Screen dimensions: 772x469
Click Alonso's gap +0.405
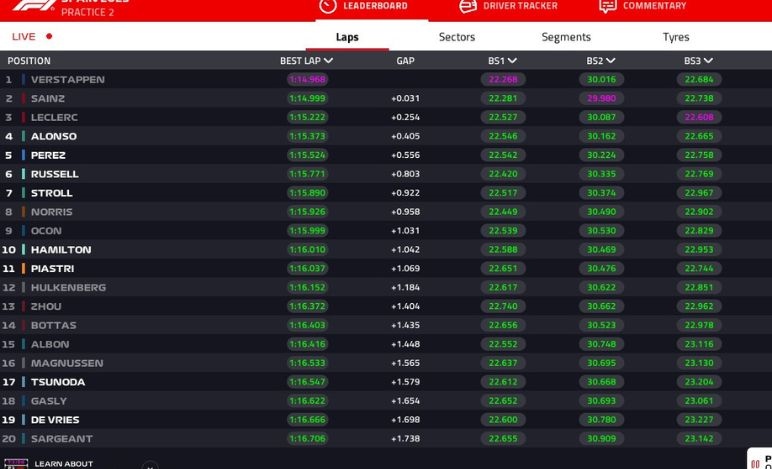click(x=405, y=136)
